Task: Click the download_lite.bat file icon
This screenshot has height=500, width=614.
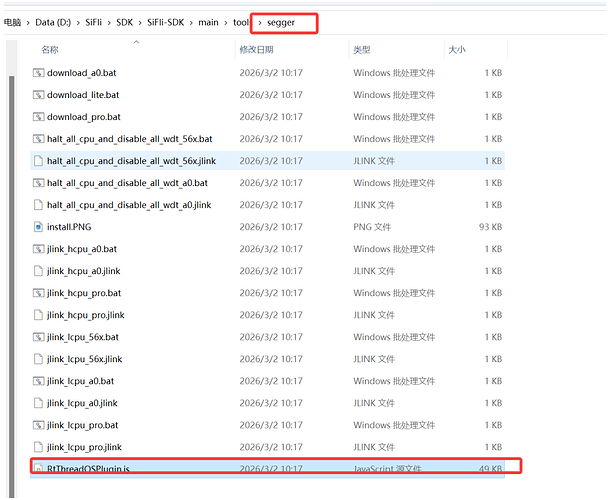Action: pyautogui.click(x=38, y=95)
